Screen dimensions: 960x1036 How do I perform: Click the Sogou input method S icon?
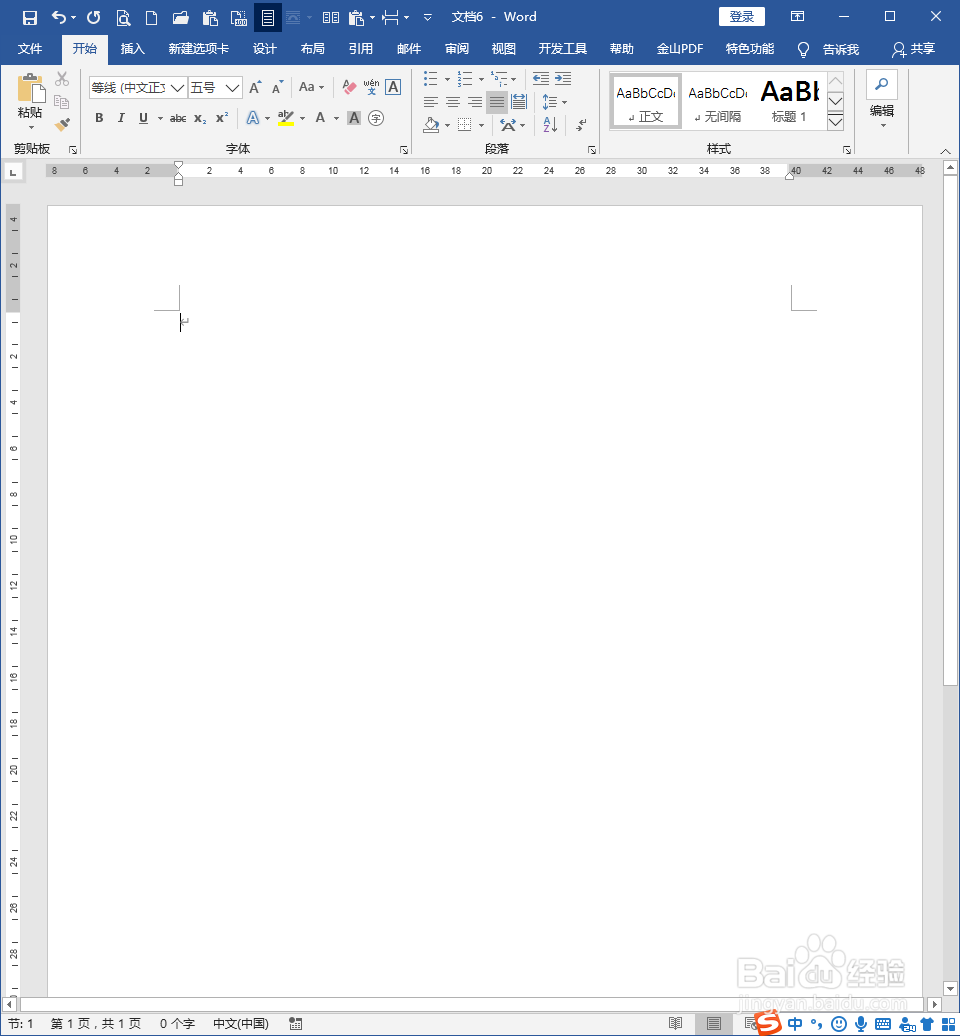click(768, 1023)
